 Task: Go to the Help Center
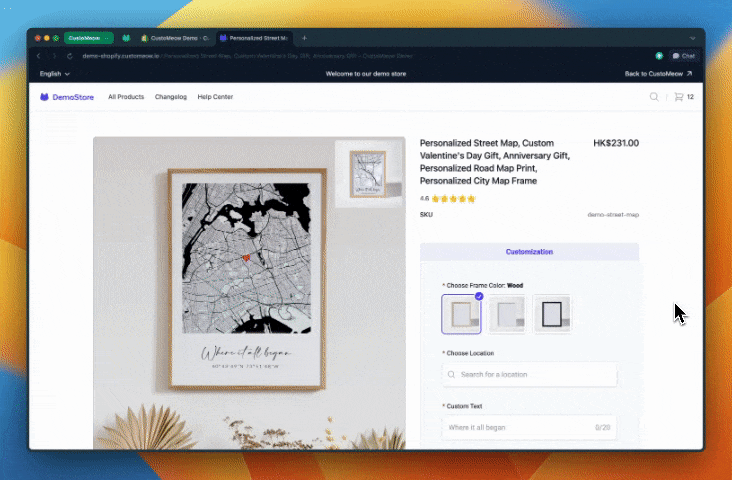point(215,97)
